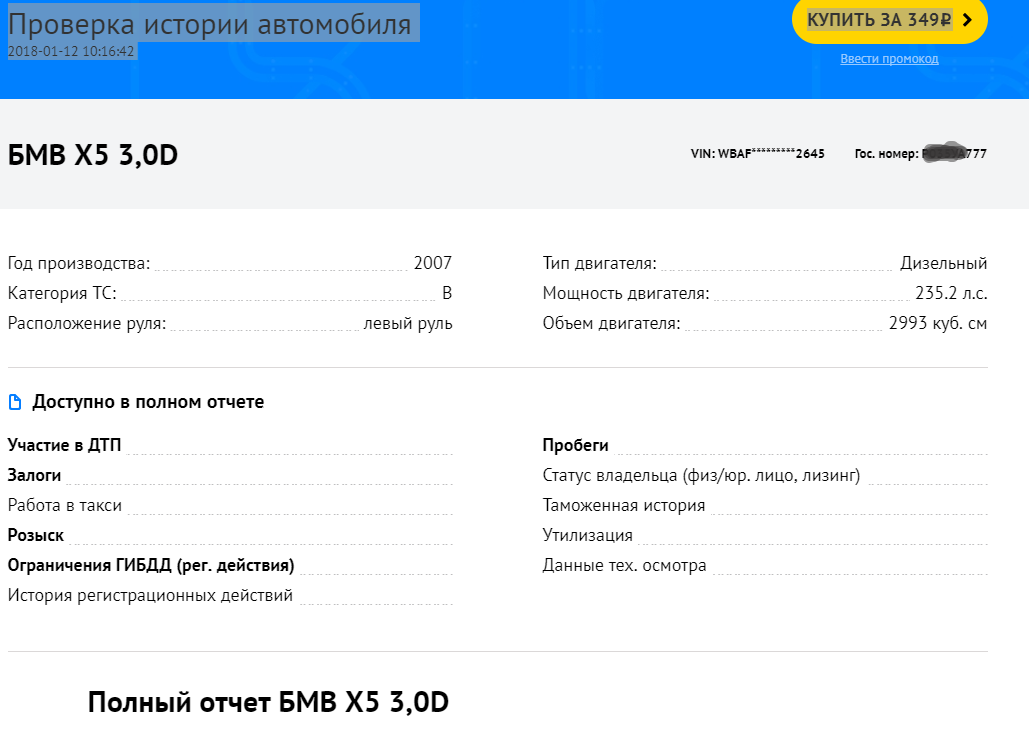This screenshot has width=1029, height=742.
Task: Click the 'БМВ X5 3,0D' car heading
Action: [x=93, y=155]
